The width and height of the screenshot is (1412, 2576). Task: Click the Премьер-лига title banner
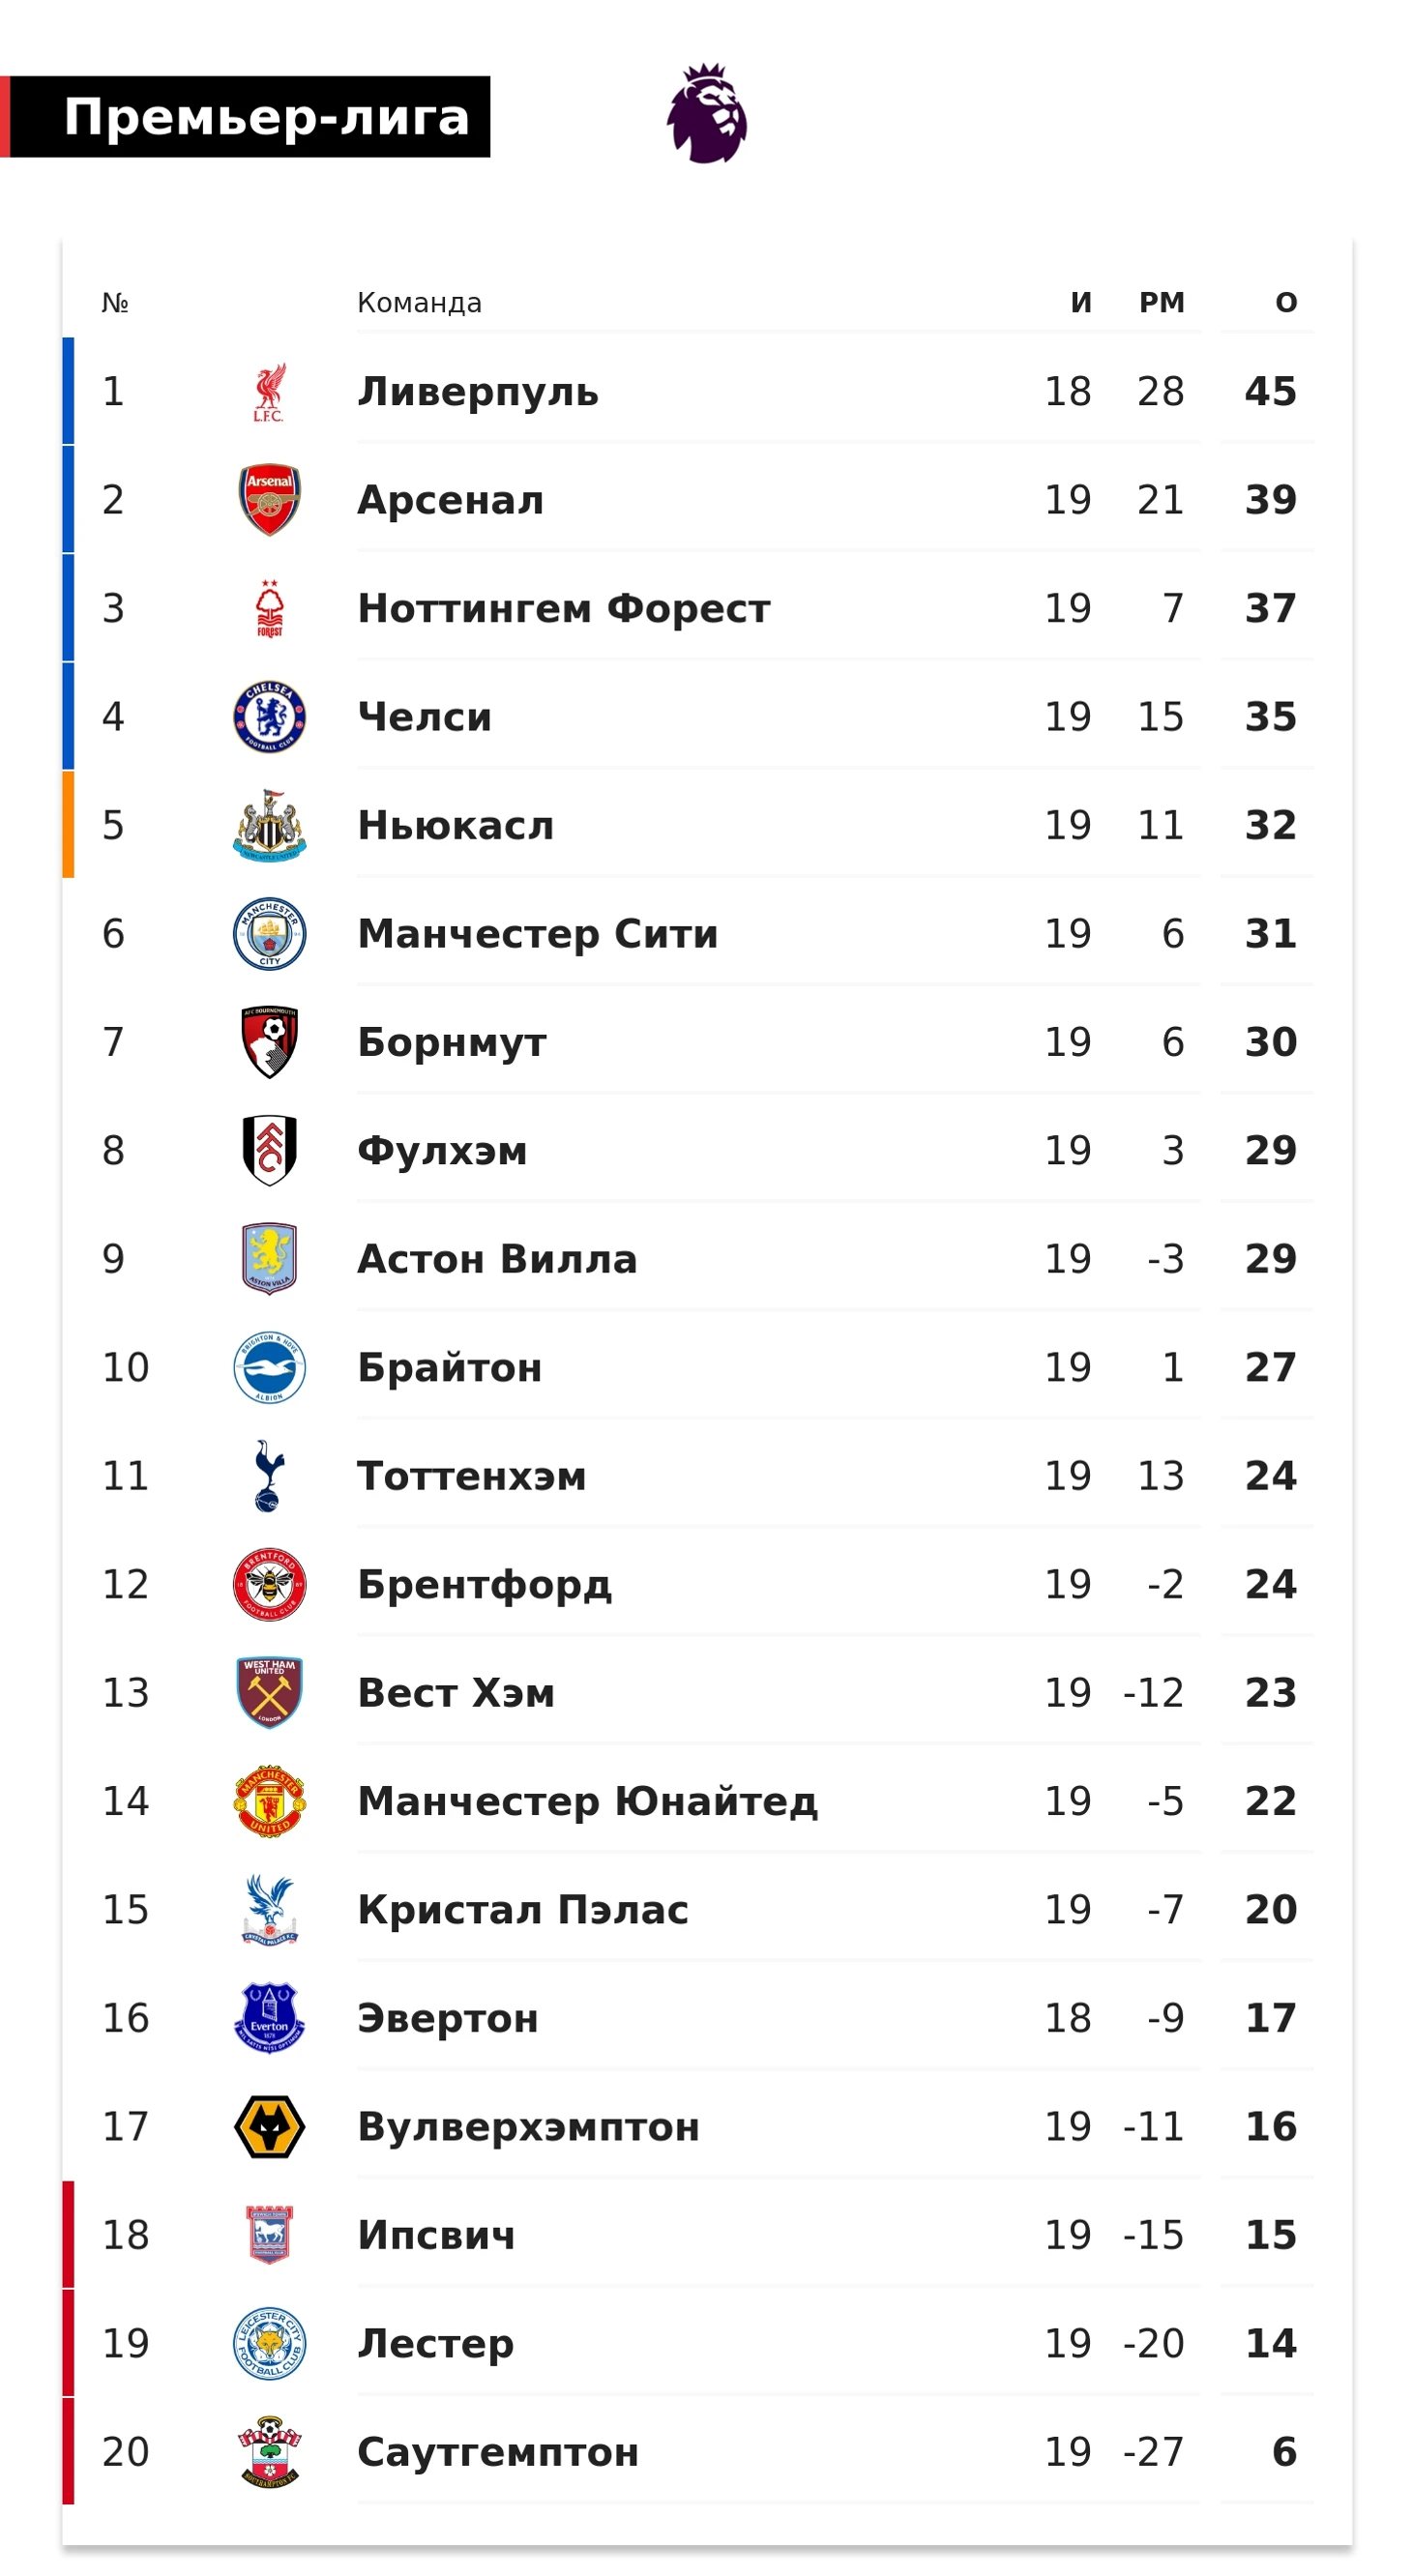tap(245, 116)
